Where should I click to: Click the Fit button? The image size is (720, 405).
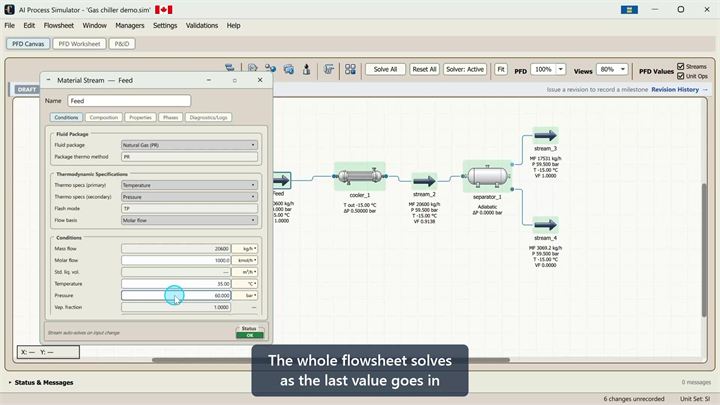501,69
